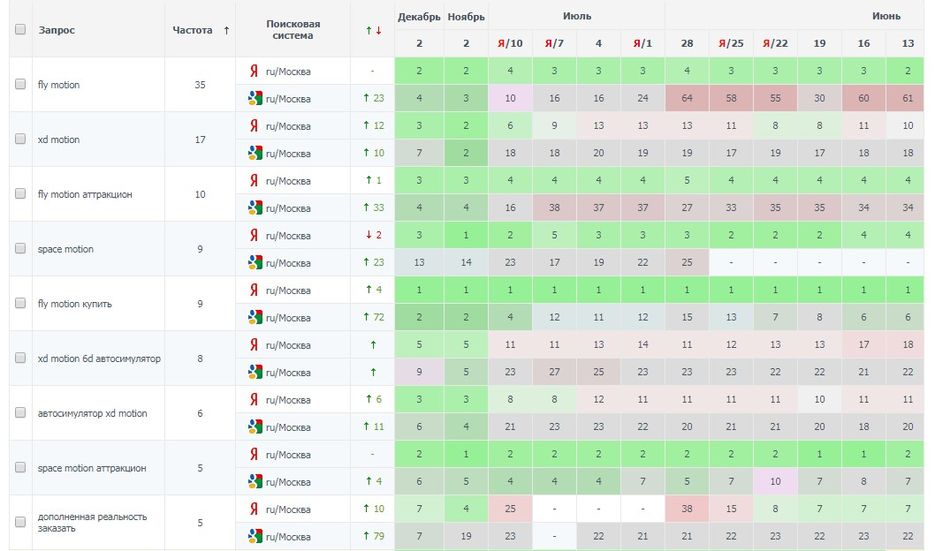
Task: Click the Поисковая система column header
Action: point(293,29)
